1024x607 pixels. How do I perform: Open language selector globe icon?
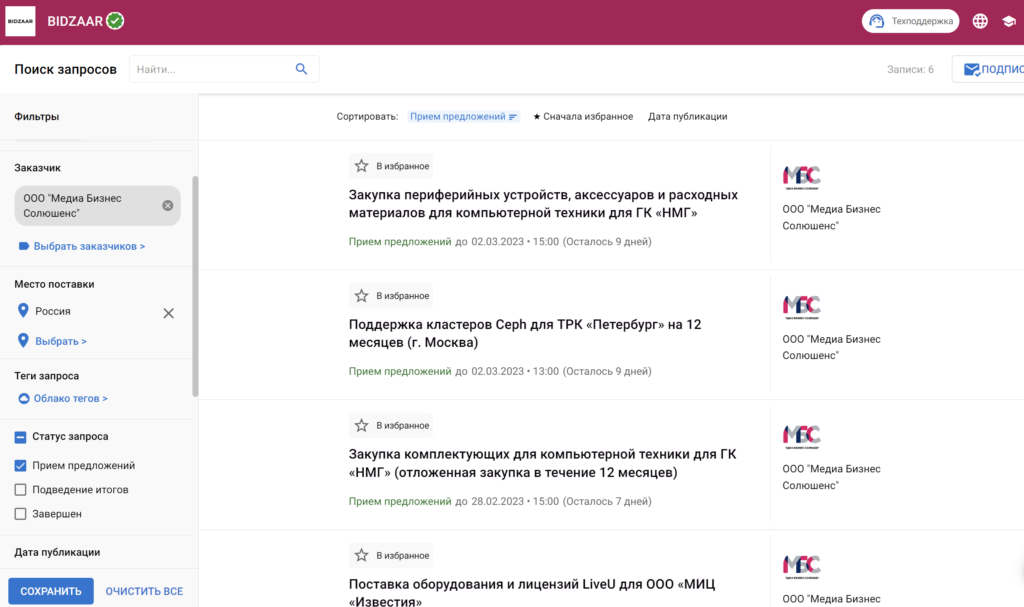[x=980, y=21]
